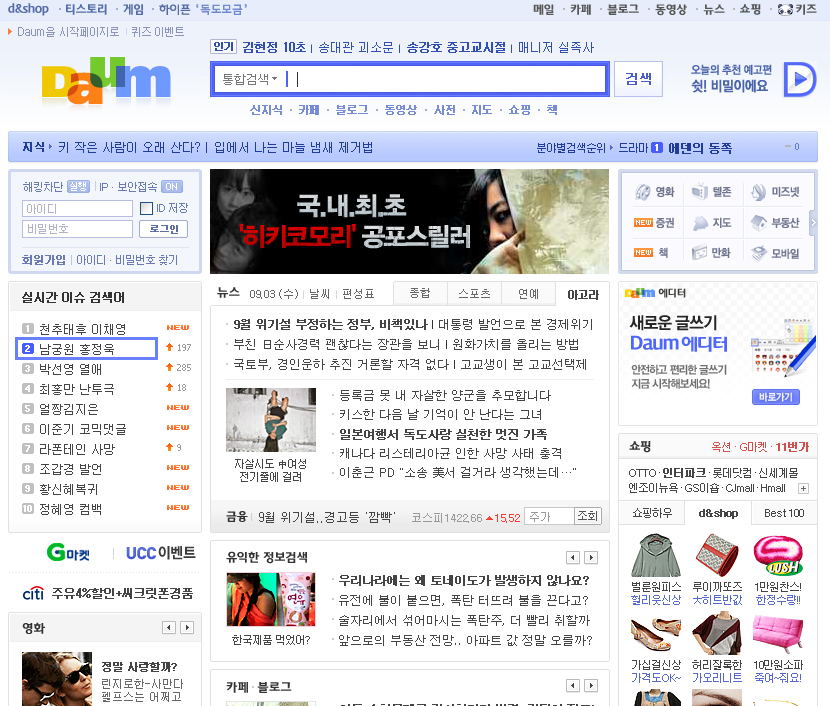
Task: Toggle 보안접속 ON switch
Action: tap(172, 186)
